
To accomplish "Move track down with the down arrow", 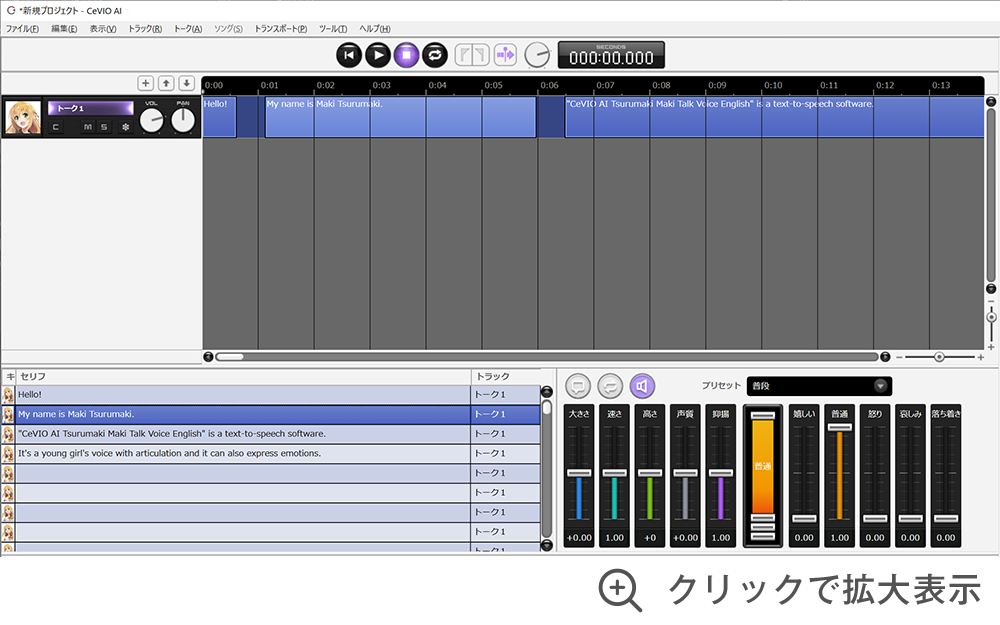I will 186,83.
